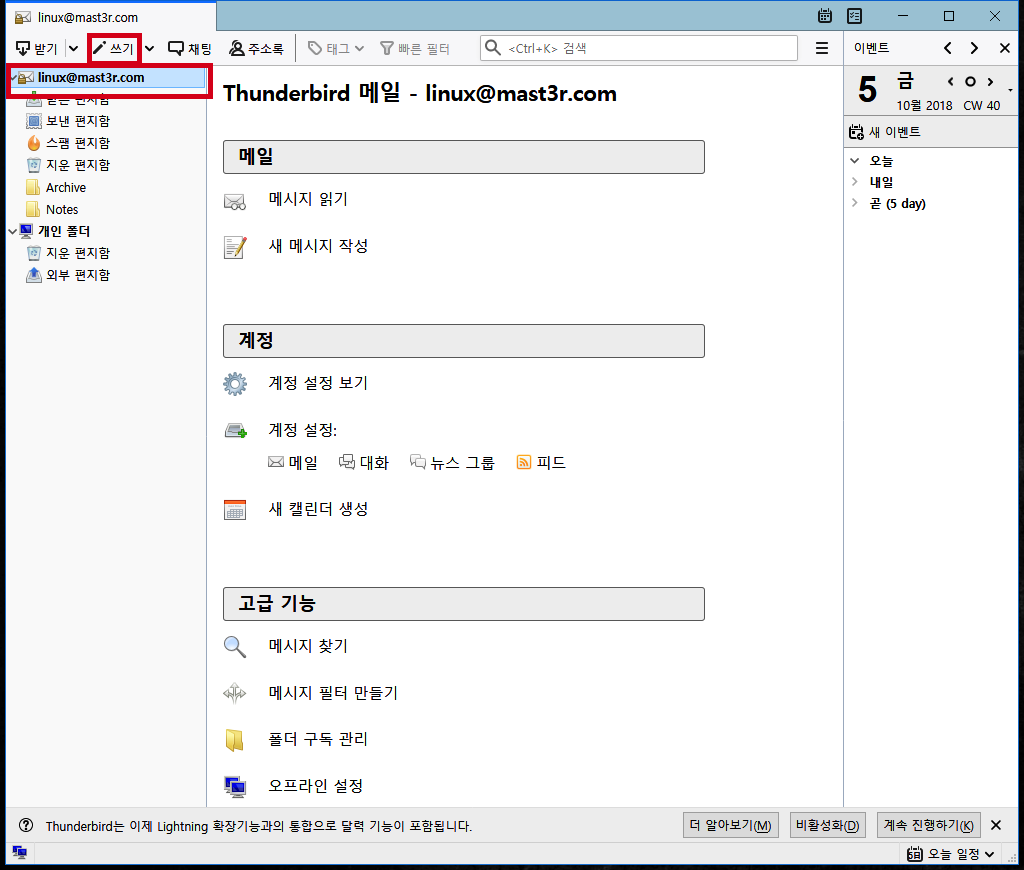The width and height of the screenshot is (1024, 870).
Task: Open the 받기 dropdown arrow
Action: [73, 48]
